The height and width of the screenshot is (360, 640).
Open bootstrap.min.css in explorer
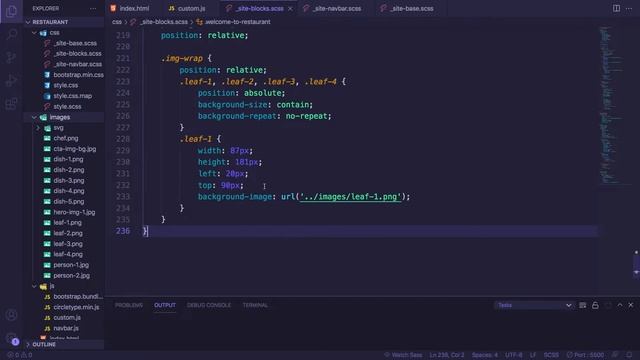tap(78, 75)
